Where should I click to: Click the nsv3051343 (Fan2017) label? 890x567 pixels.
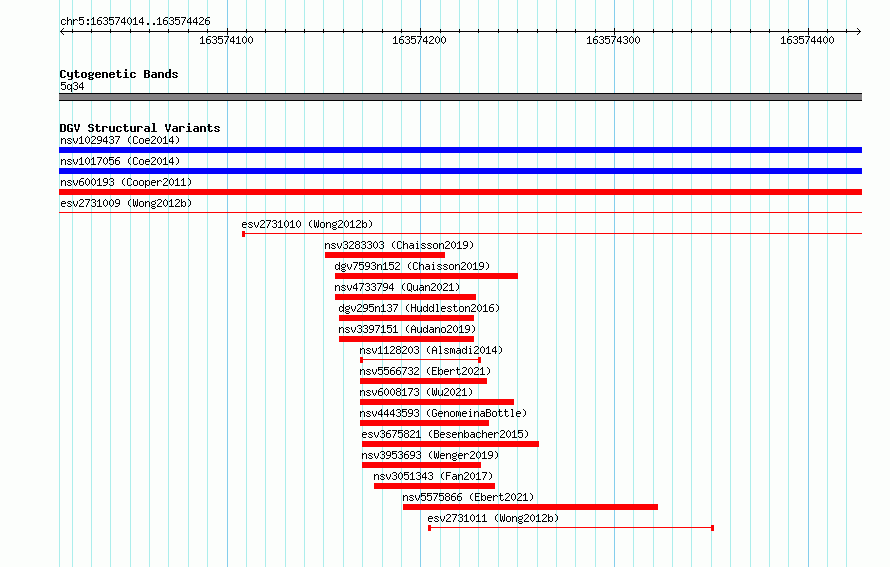tap(433, 476)
